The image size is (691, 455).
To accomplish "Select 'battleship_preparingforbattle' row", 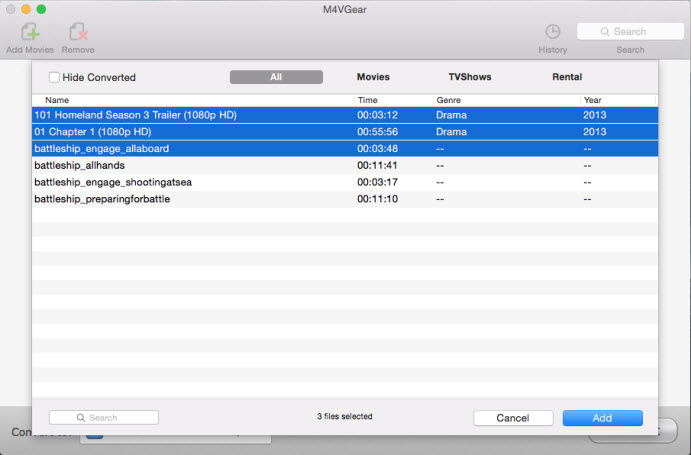I will pyautogui.click(x=345, y=199).
